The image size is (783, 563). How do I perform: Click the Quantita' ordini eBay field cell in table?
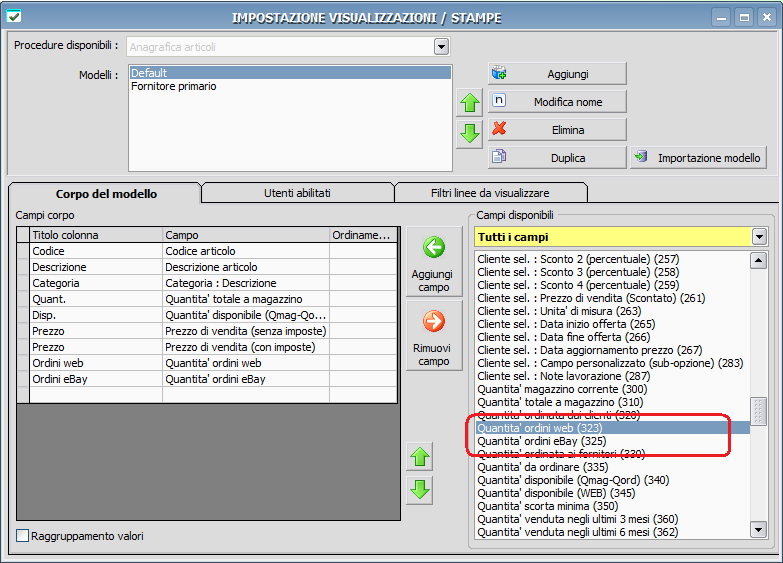pos(246,379)
